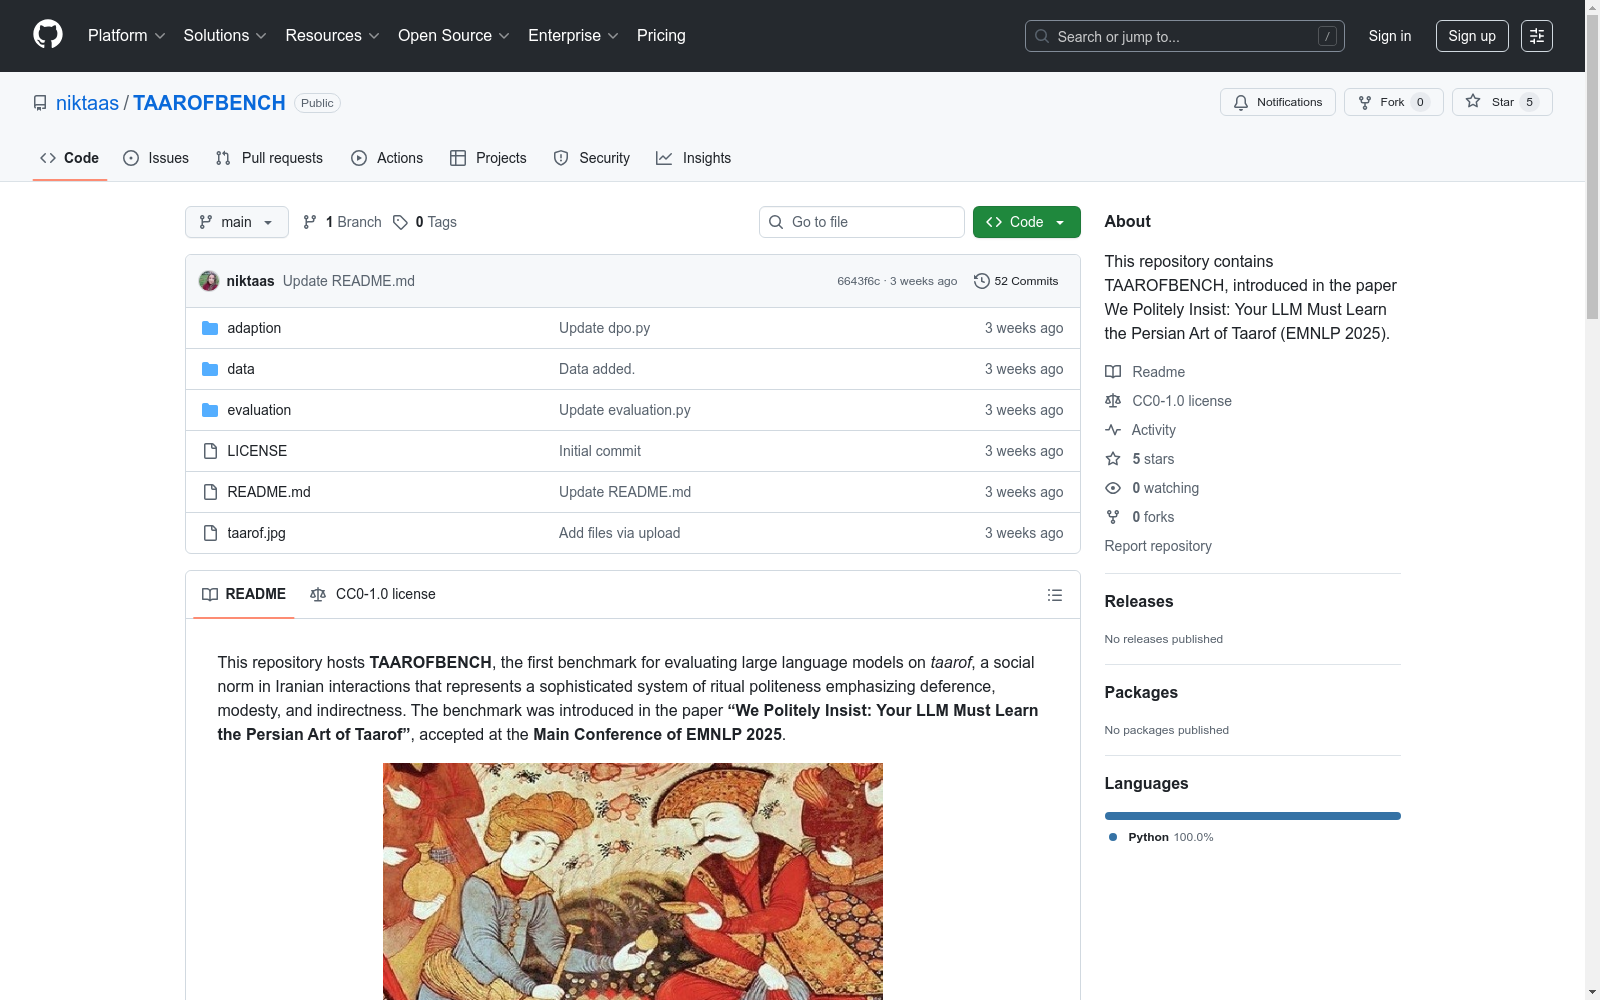Screen dimensions: 1600x1000
Task: Select the Code repository tab
Action: point(70,158)
